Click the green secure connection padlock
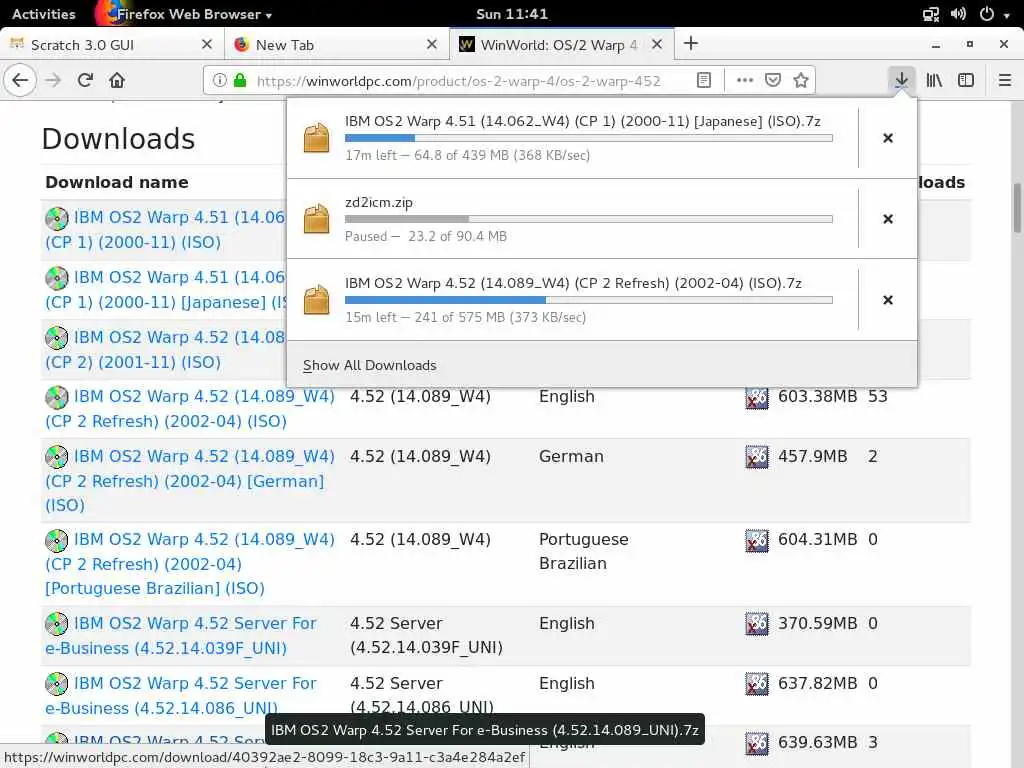The width and height of the screenshot is (1024, 768). pyautogui.click(x=240, y=80)
